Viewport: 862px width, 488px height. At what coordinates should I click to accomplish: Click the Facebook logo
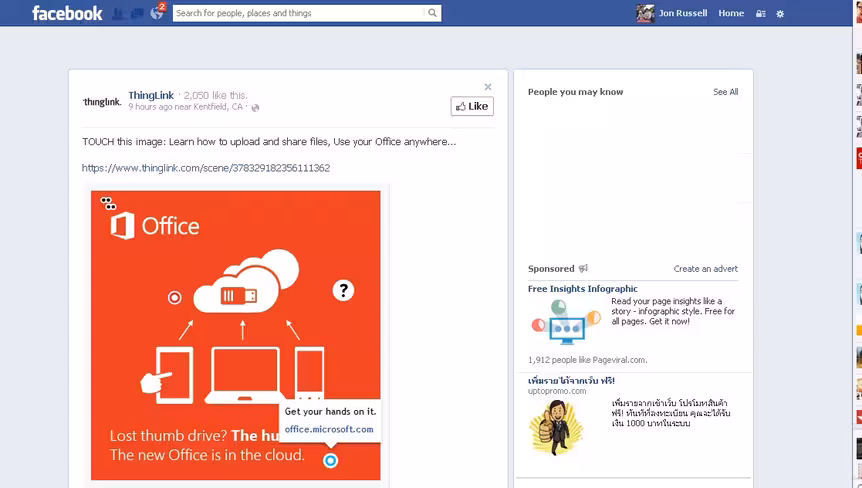pyautogui.click(x=67, y=13)
